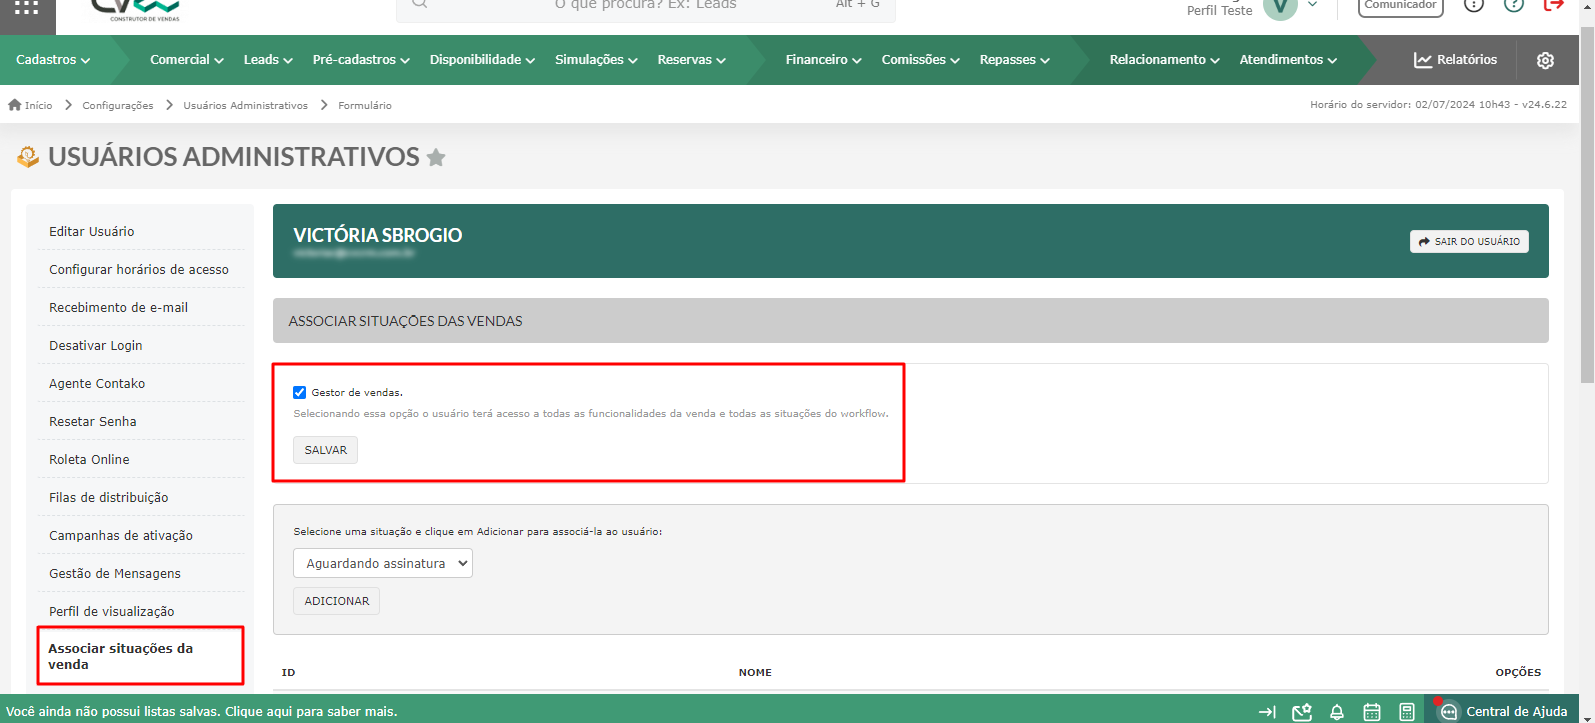This screenshot has height=723, width=1595.
Task: Open the Comissões menu
Action: 920,60
